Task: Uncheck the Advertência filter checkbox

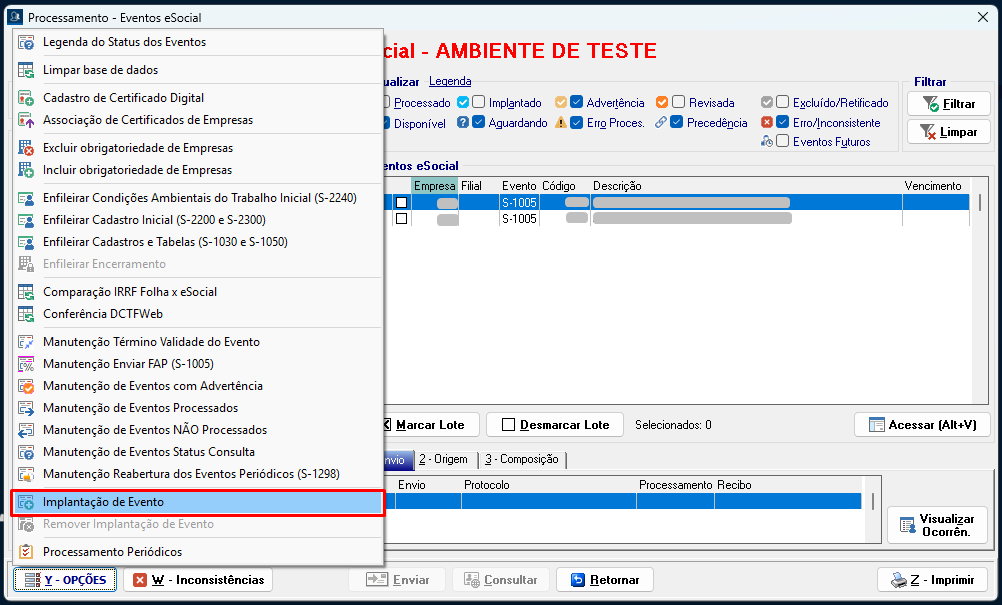Action: (577, 102)
